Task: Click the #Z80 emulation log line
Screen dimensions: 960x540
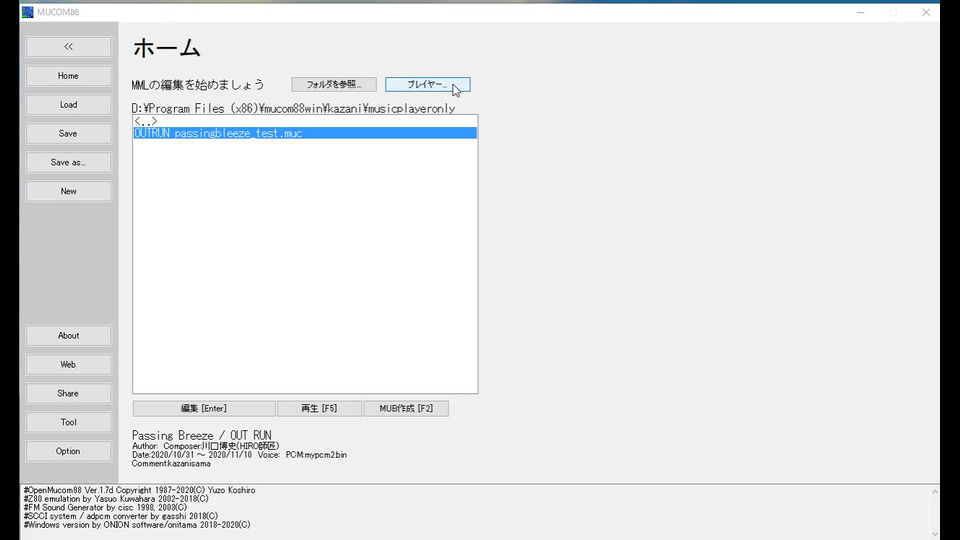Action: 116,499
